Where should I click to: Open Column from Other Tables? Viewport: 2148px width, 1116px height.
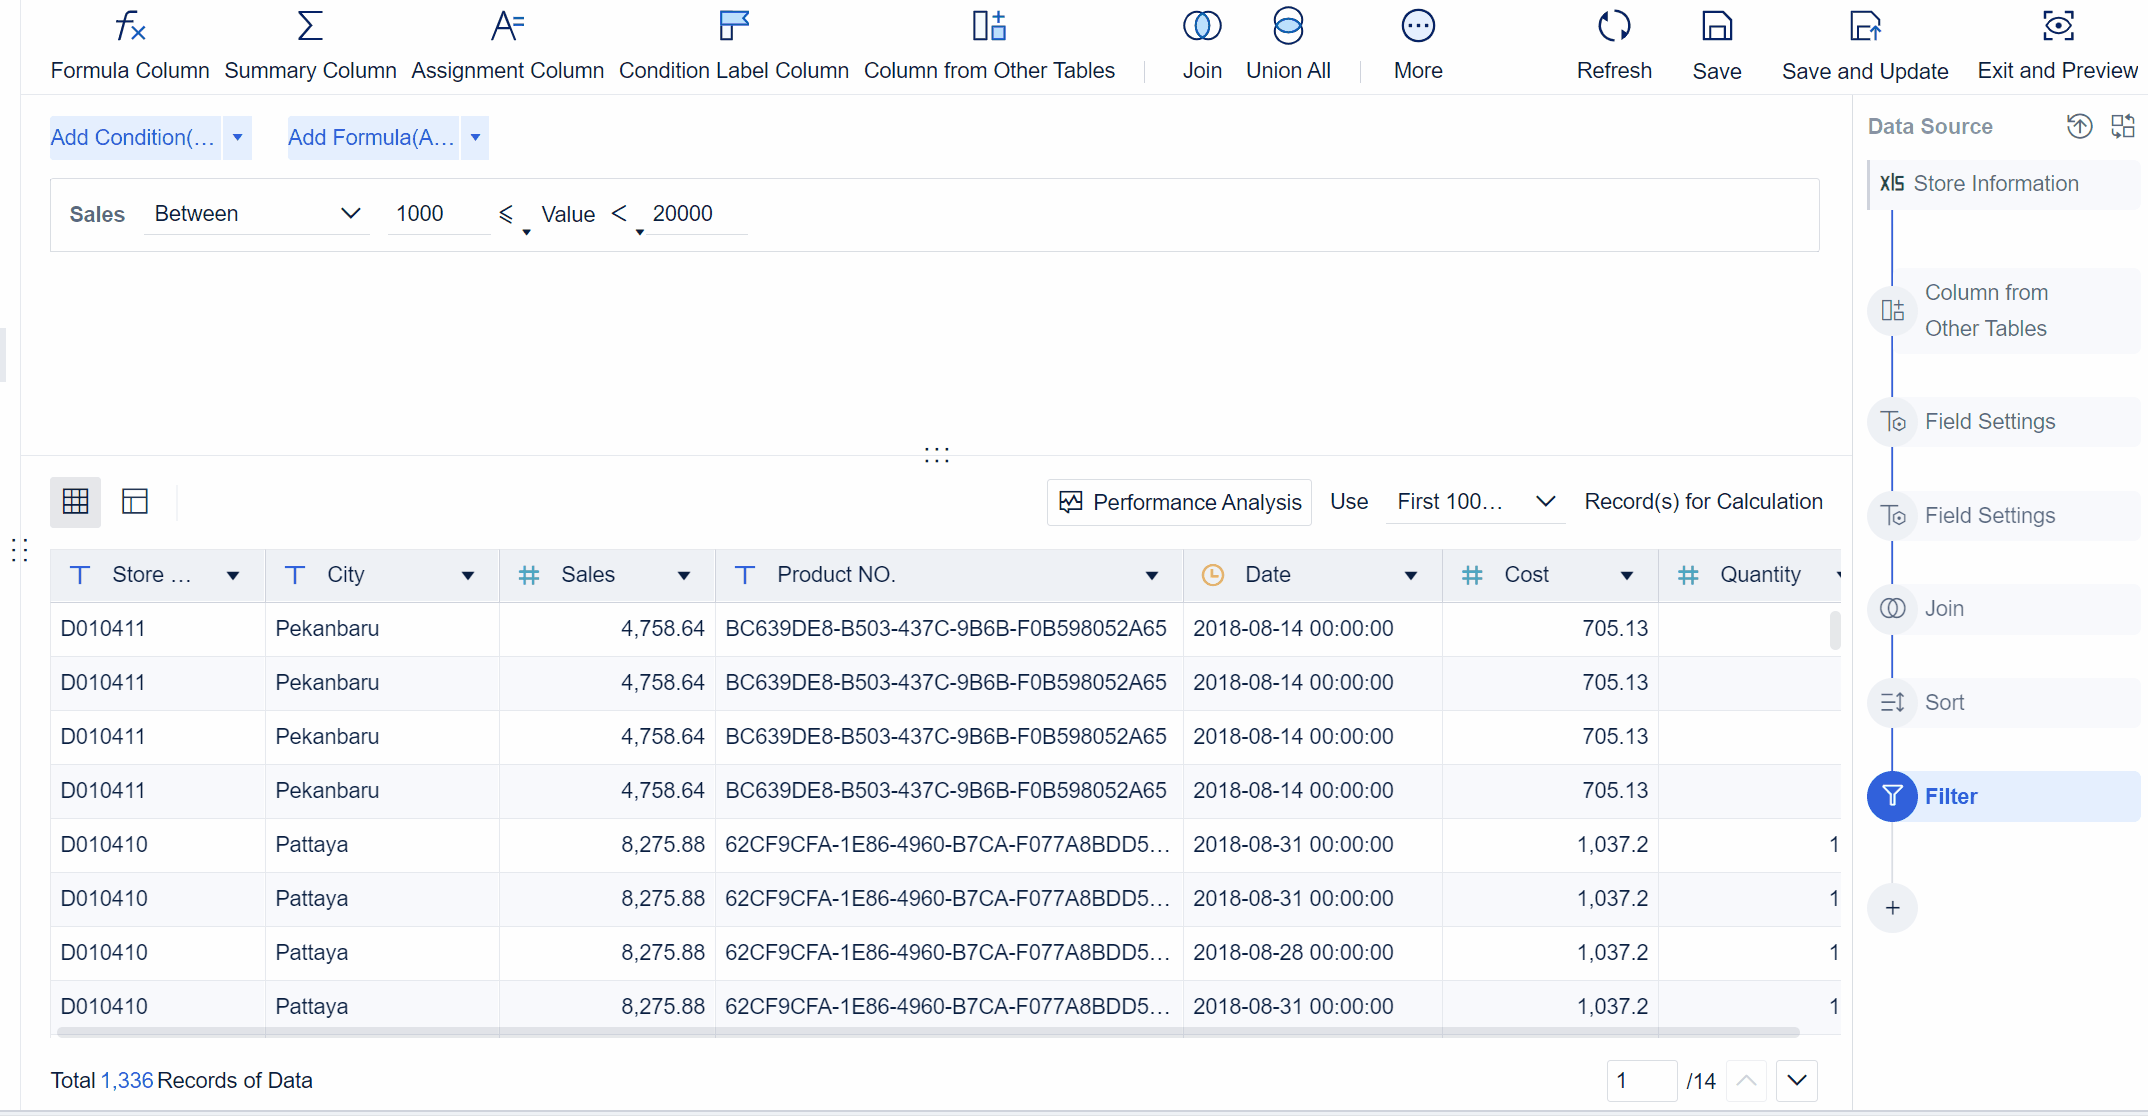(989, 43)
